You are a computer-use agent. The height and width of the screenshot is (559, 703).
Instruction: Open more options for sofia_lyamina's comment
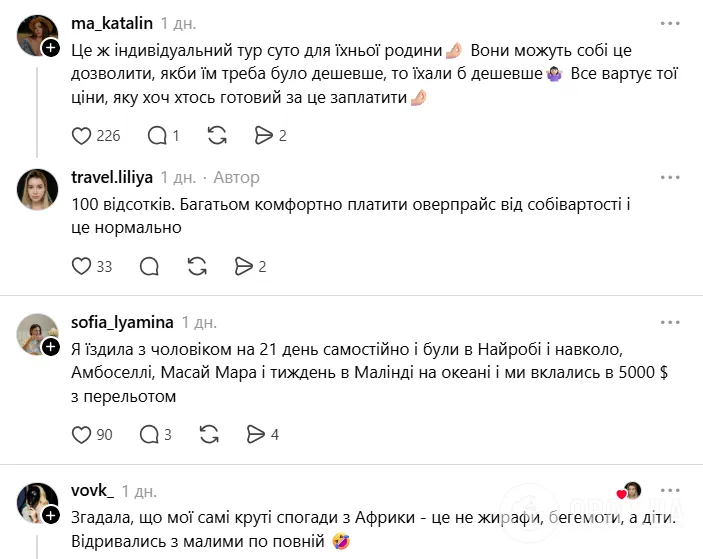tap(669, 322)
